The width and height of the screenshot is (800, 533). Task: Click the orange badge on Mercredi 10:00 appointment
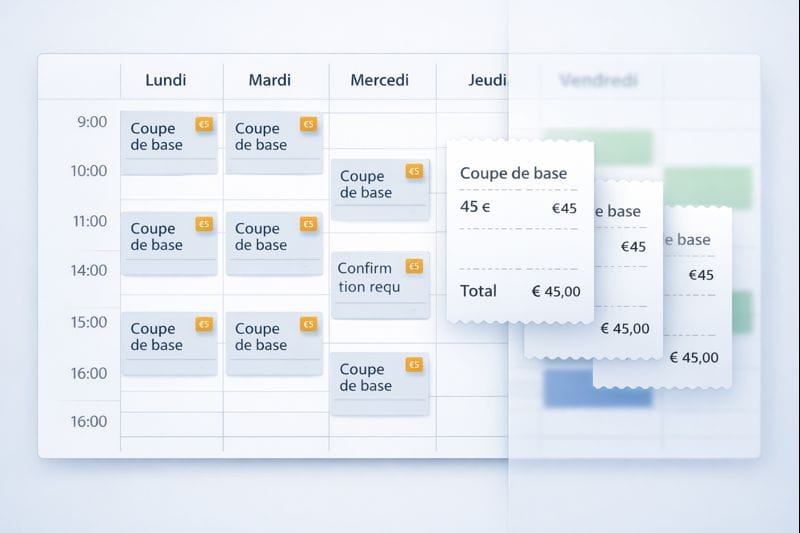coord(414,172)
